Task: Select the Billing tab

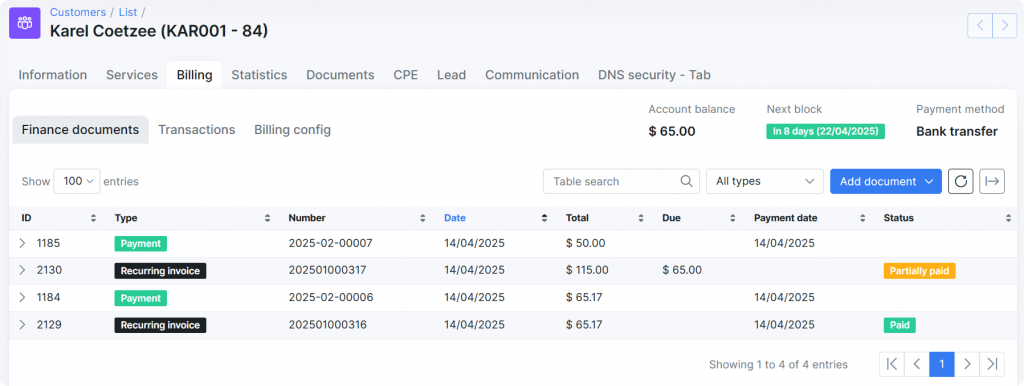Action: coord(195,75)
